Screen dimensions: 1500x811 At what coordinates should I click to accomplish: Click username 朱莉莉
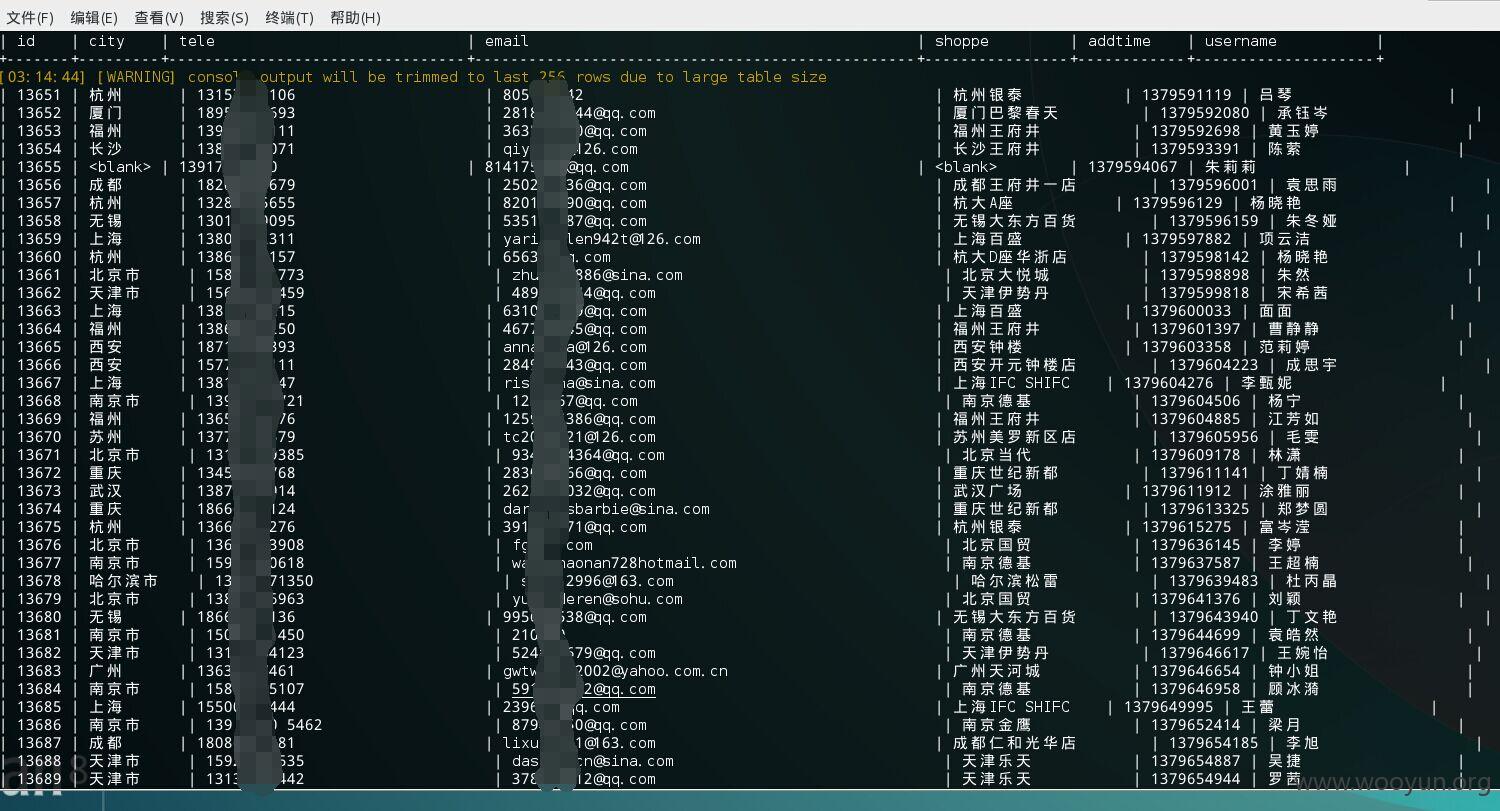pos(1230,167)
